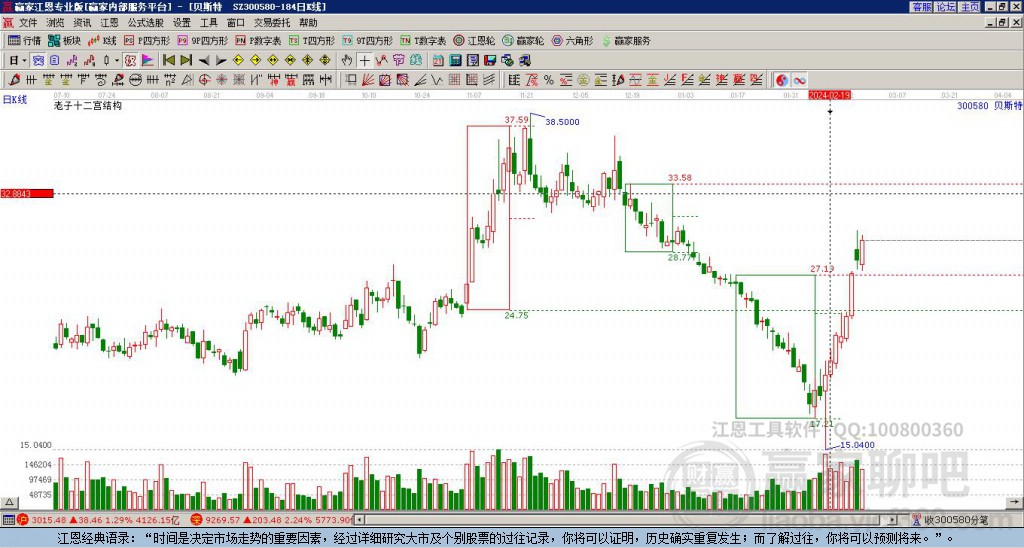Click the black right arrow icon

coord(221,61)
